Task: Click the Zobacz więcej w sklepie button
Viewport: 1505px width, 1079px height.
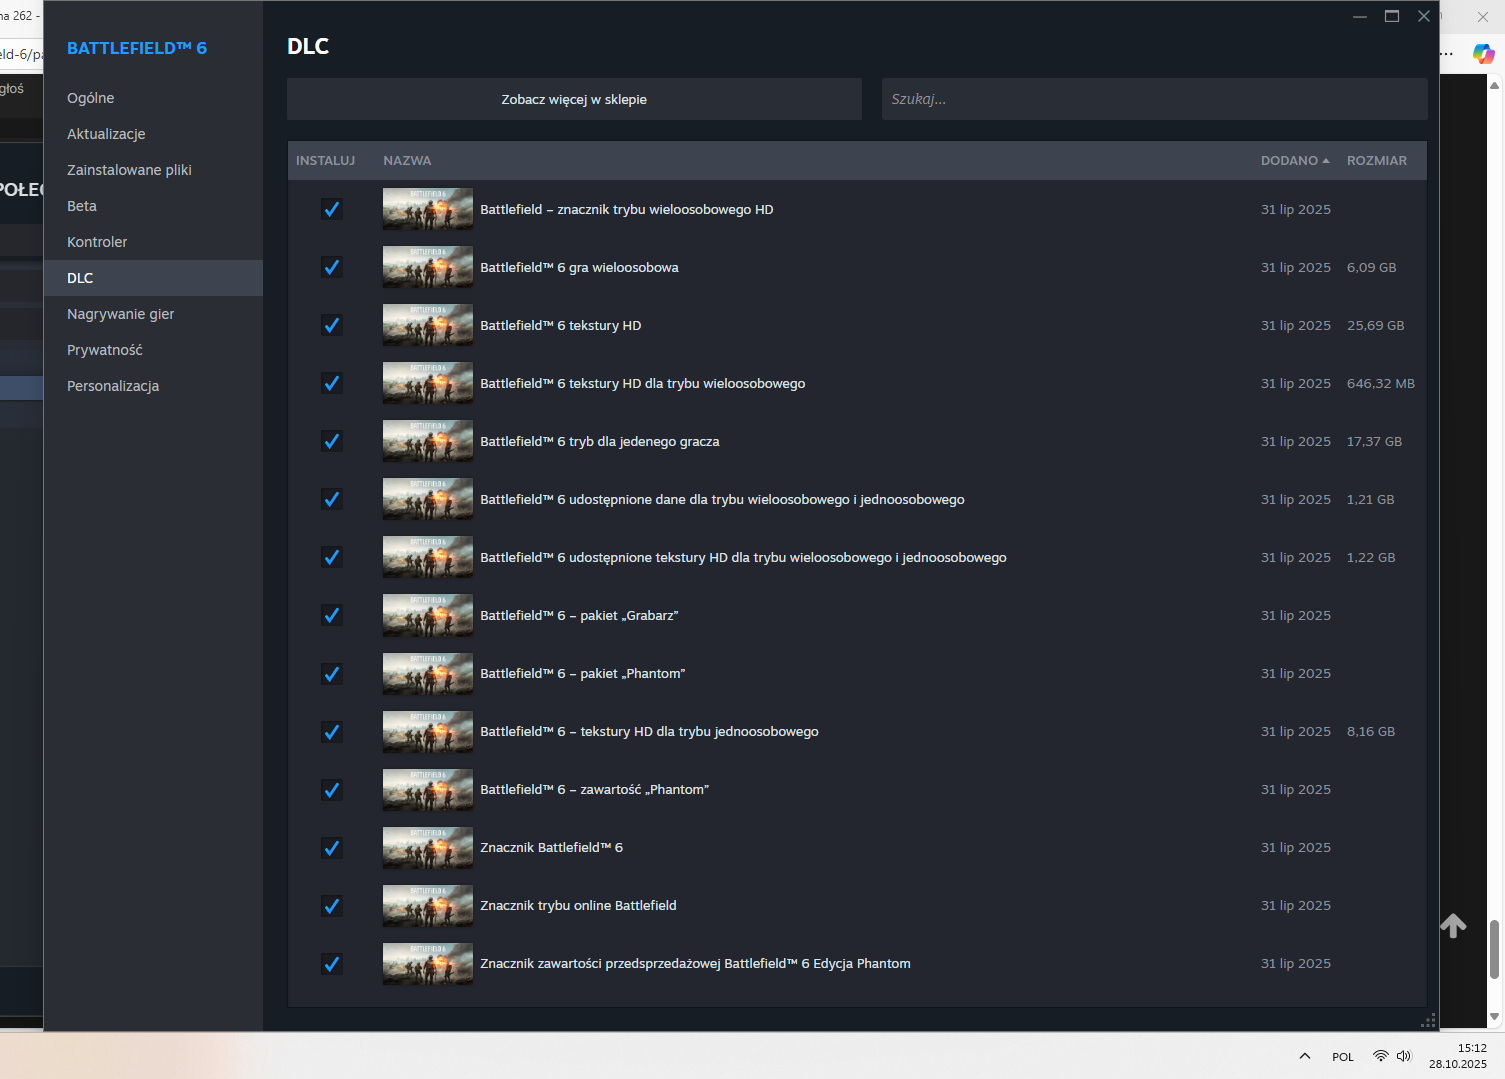Action: [574, 99]
